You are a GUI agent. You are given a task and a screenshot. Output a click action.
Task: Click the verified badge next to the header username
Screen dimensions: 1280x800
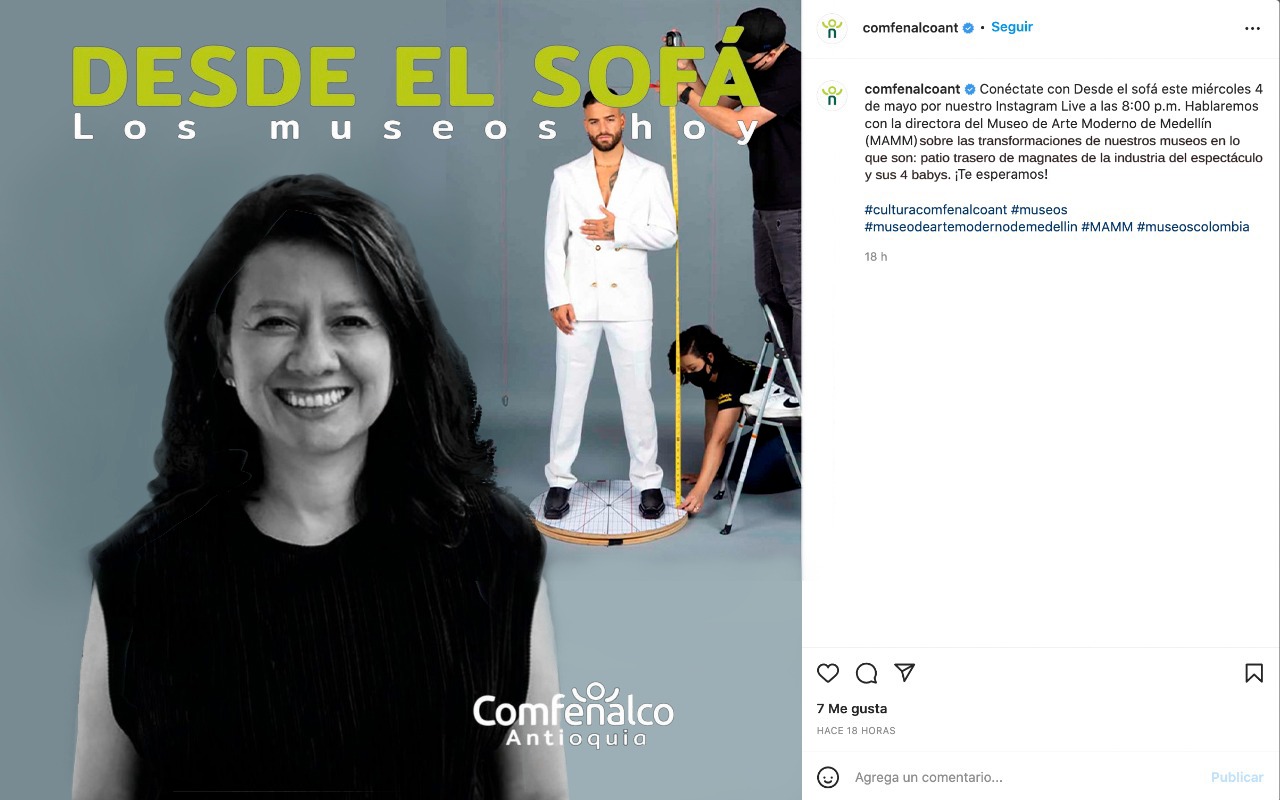[968, 28]
